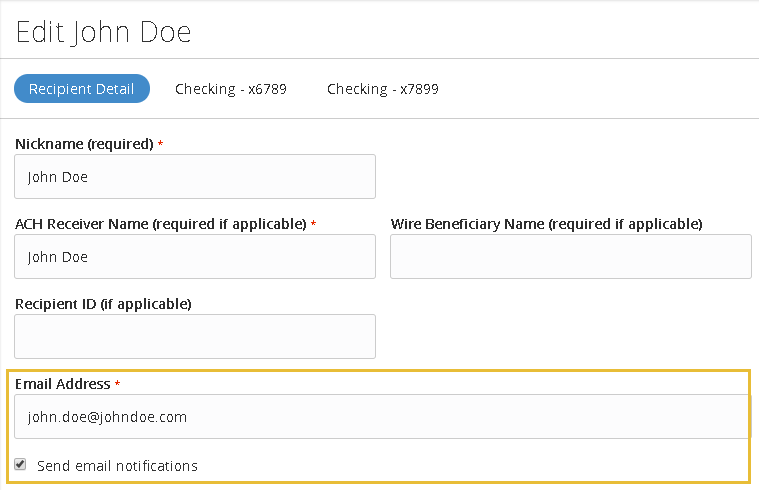Screen dimensions: 759x490
Task: Click the red asterisk after ACH Receiver Name
Action: [314, 225]
